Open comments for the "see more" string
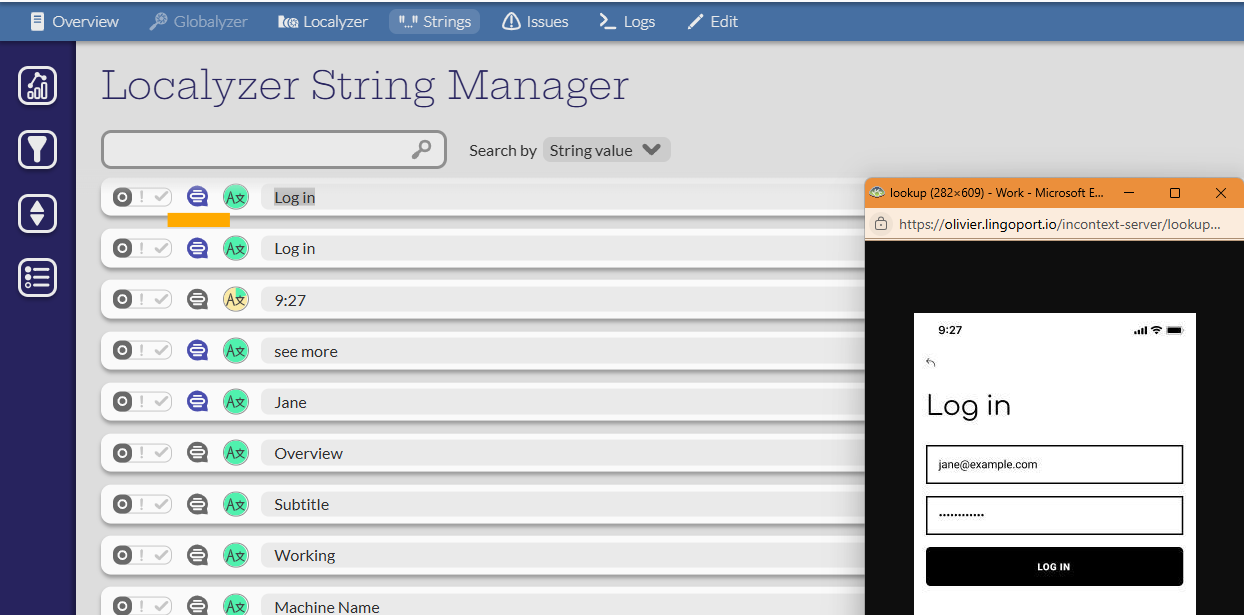1244x615 pixels. 198,351
